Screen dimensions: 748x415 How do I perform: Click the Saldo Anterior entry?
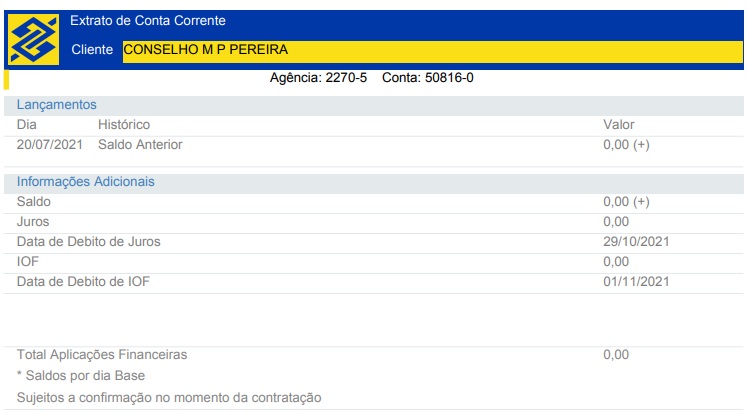coord(140,145)
